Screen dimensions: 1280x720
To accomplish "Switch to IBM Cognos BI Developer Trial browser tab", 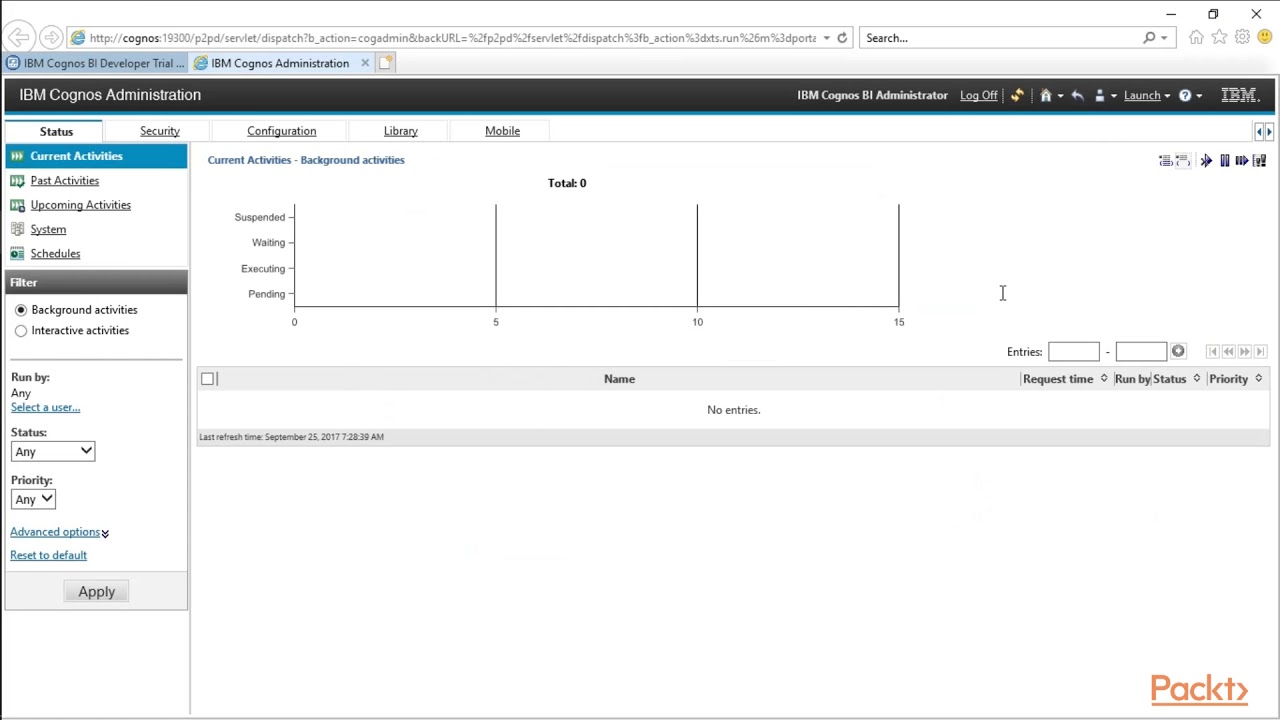I will click(x=96, y=63).
